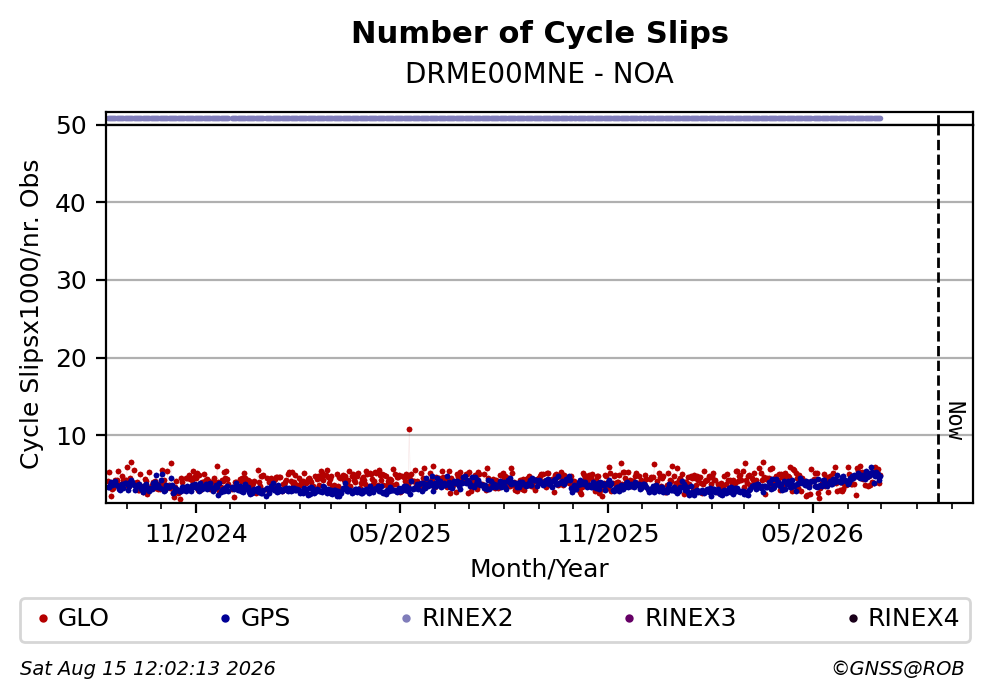Screen dimensions: 992x699
Task: Click the 05/2025 x-axis label
Action: [400, 534]
